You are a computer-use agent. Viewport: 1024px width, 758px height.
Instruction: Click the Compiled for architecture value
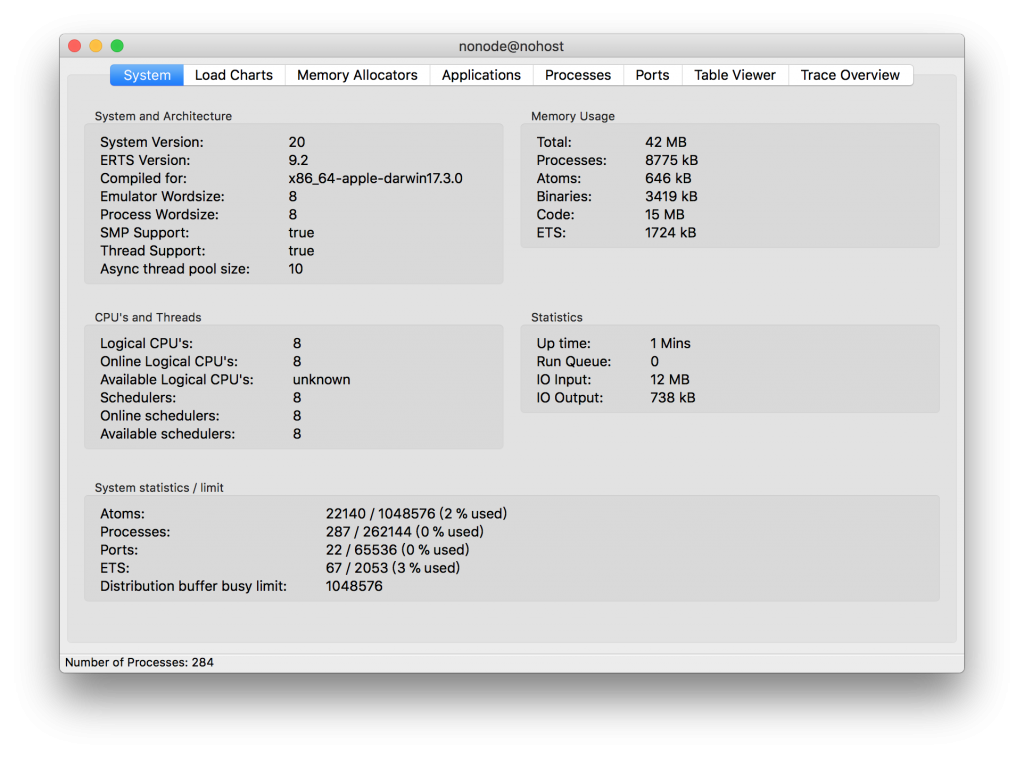tap(376, 178)
